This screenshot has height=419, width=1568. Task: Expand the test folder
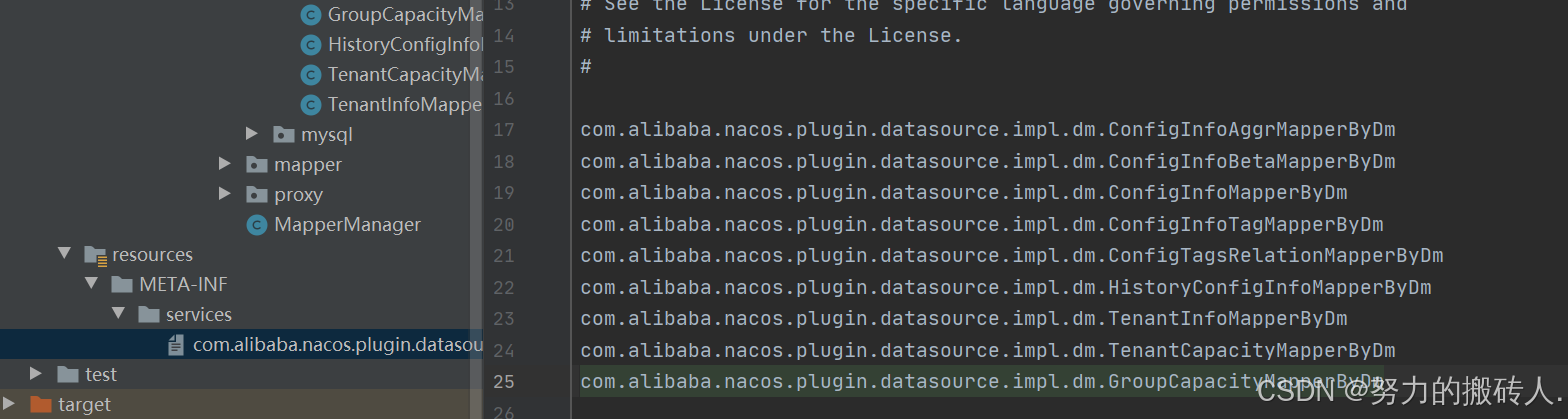point(37,374)
